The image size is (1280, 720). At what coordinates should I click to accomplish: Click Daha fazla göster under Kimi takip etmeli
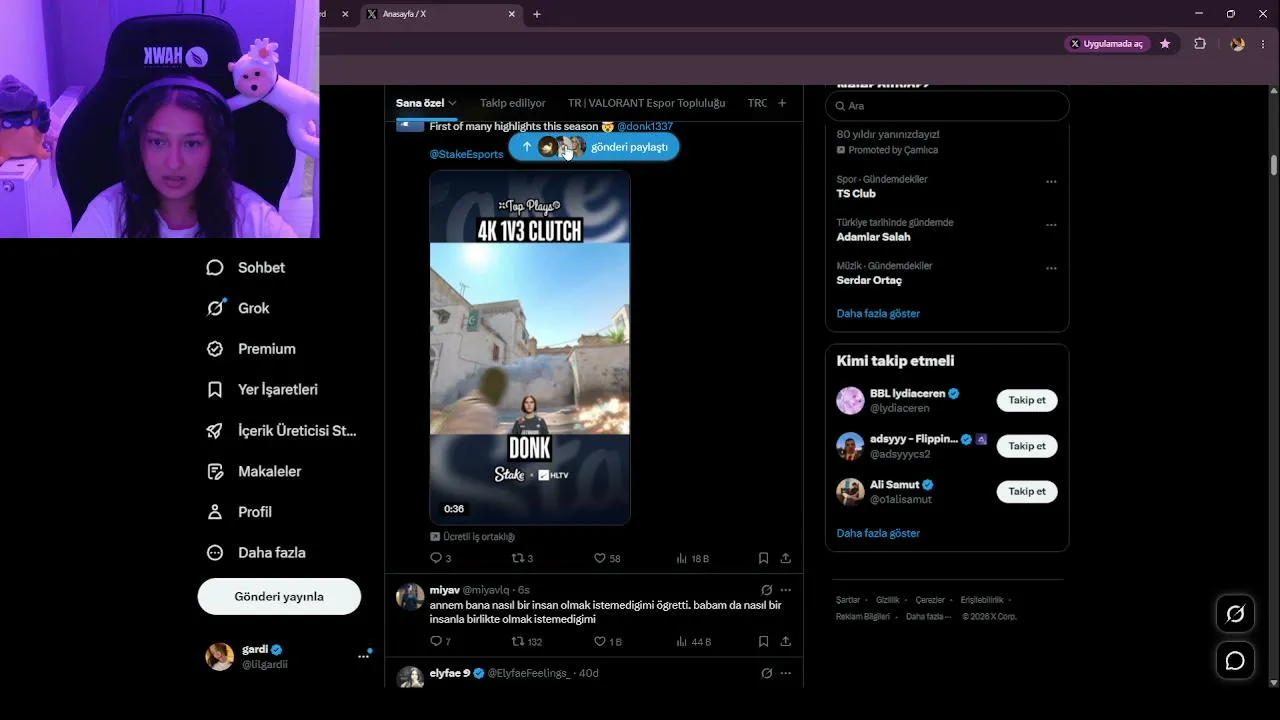click(x=878, y=533)
